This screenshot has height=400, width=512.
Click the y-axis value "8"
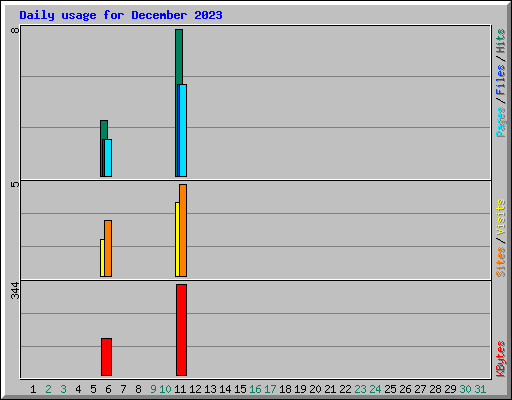(x=15, y=30)
